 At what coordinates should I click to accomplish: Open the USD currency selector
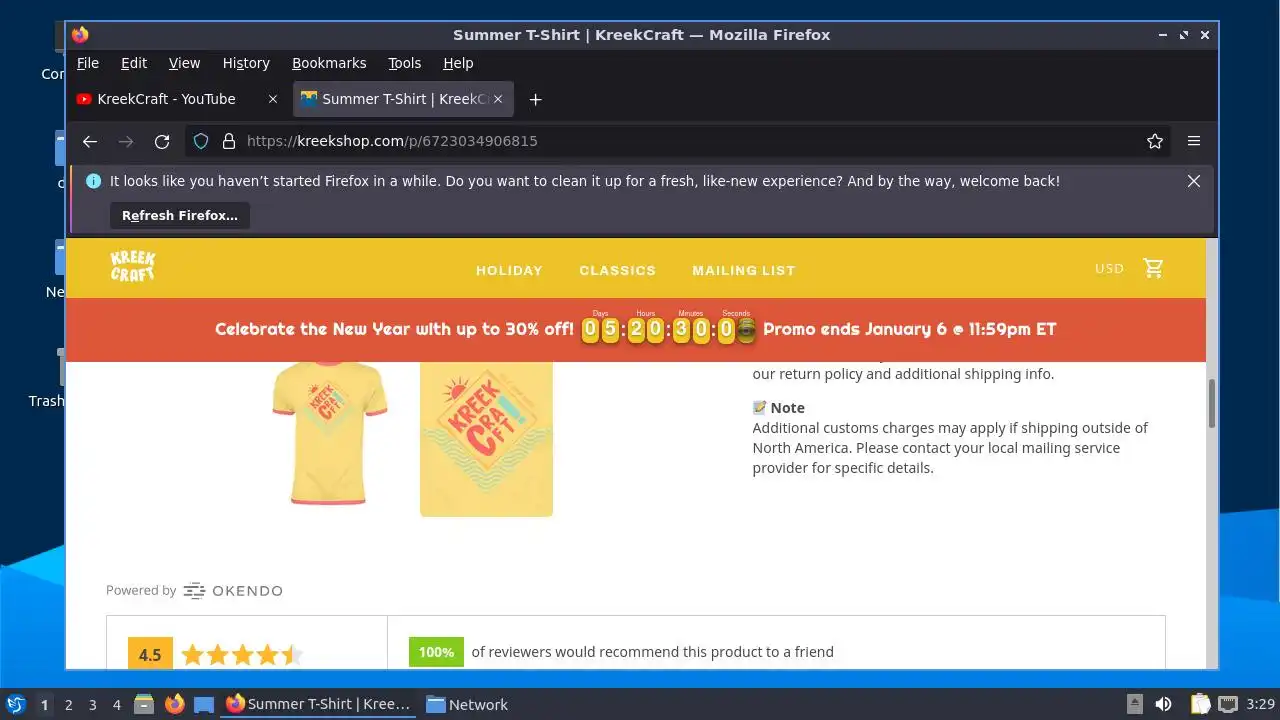click(x=1109, y=268)
